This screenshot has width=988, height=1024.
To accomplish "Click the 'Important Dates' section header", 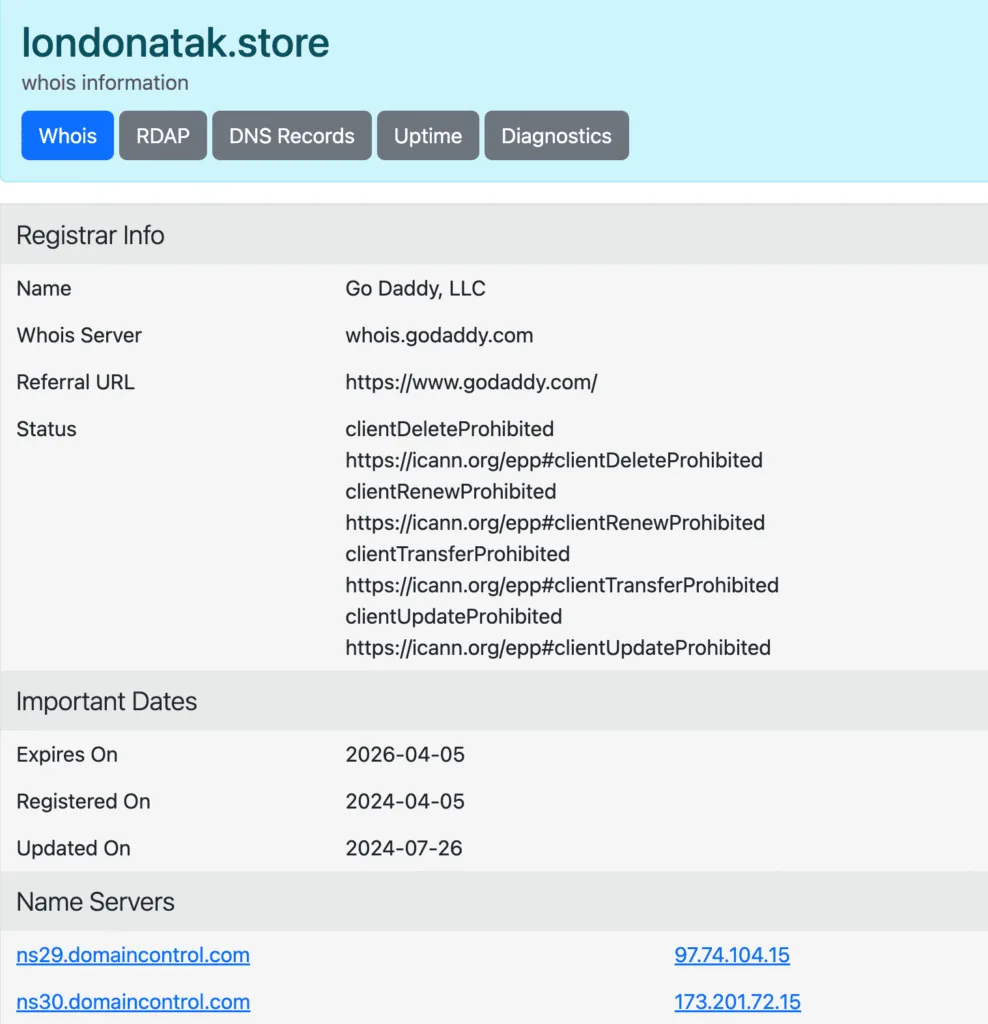I will (x=106, y=701).
